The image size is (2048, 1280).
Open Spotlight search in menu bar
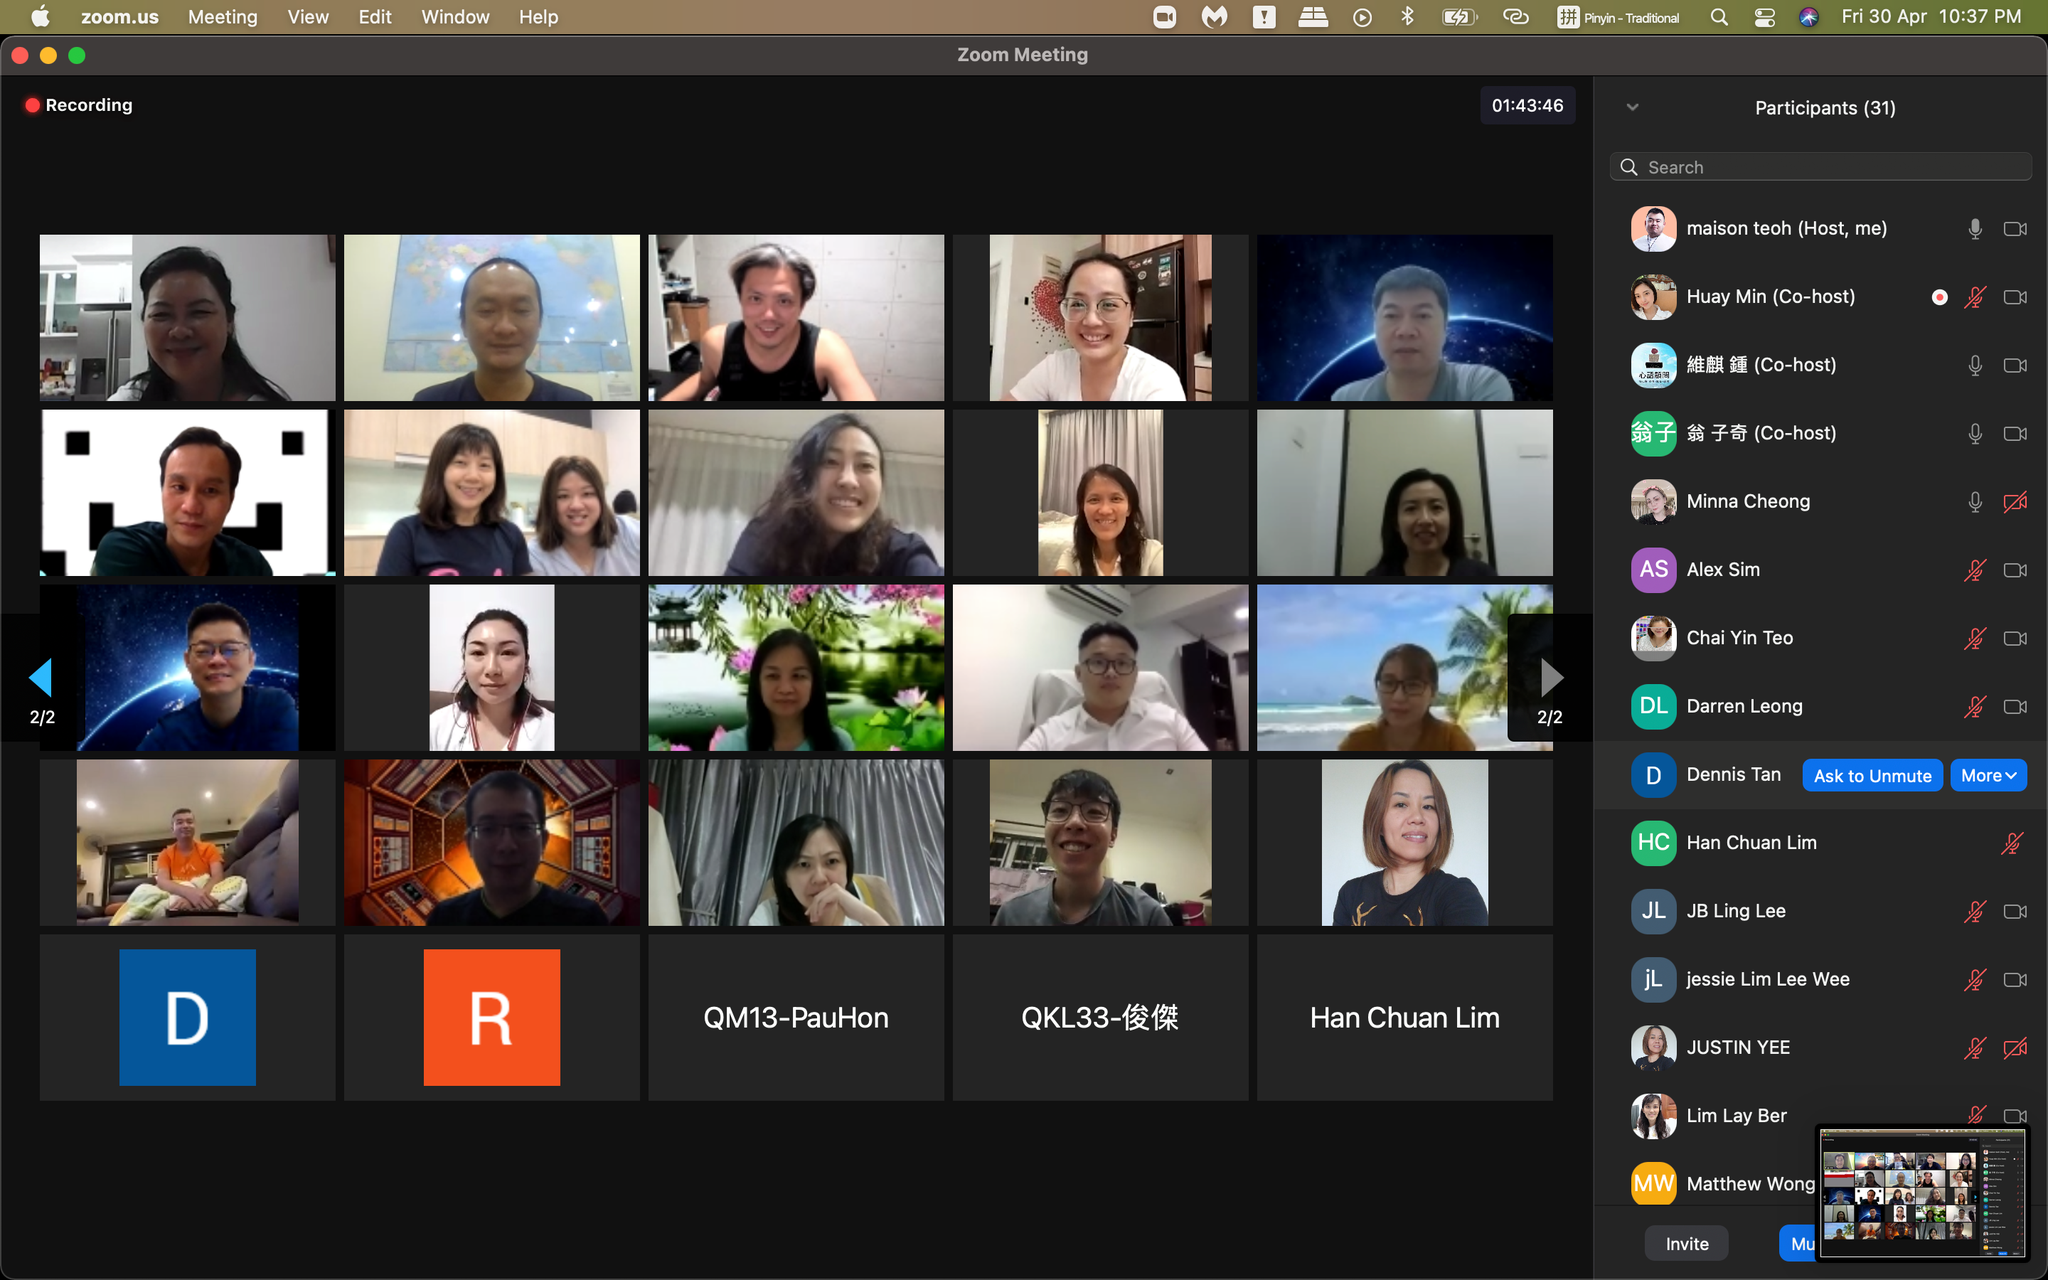(x=1718, y=17)
